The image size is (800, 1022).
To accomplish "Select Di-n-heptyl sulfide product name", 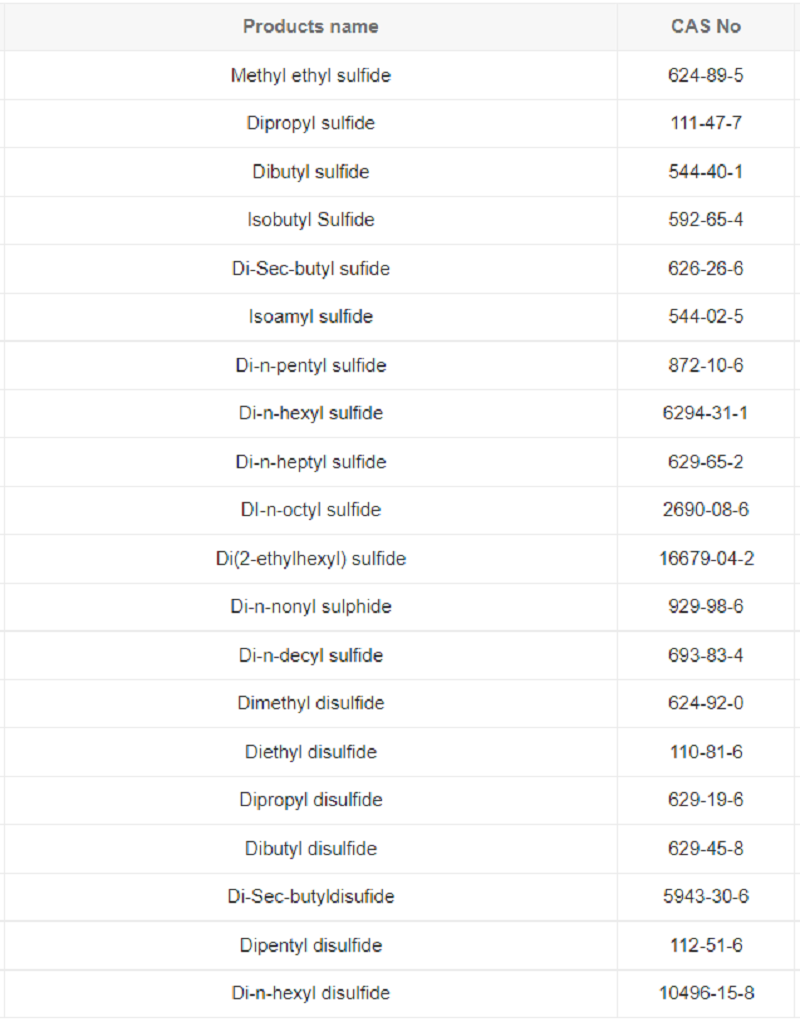I will (x=310, y=462).
